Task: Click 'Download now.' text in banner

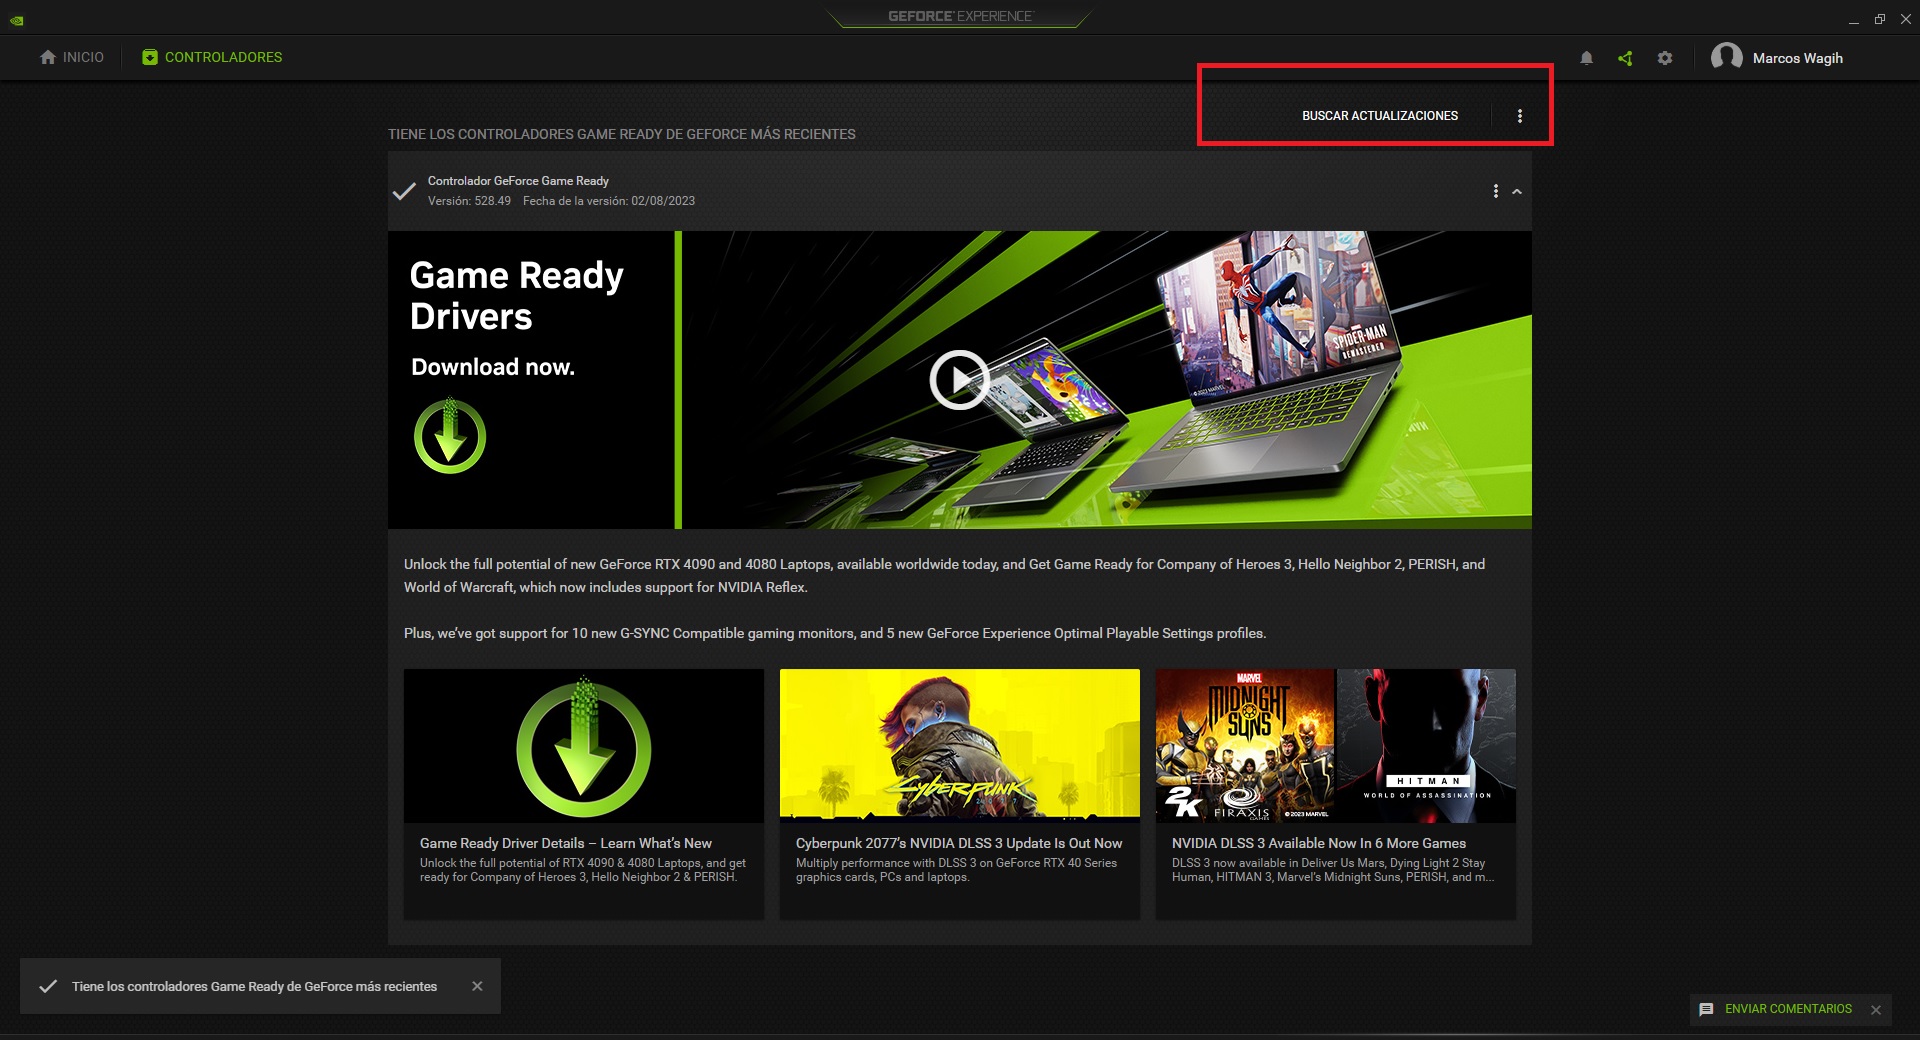Action: point(493,367)
